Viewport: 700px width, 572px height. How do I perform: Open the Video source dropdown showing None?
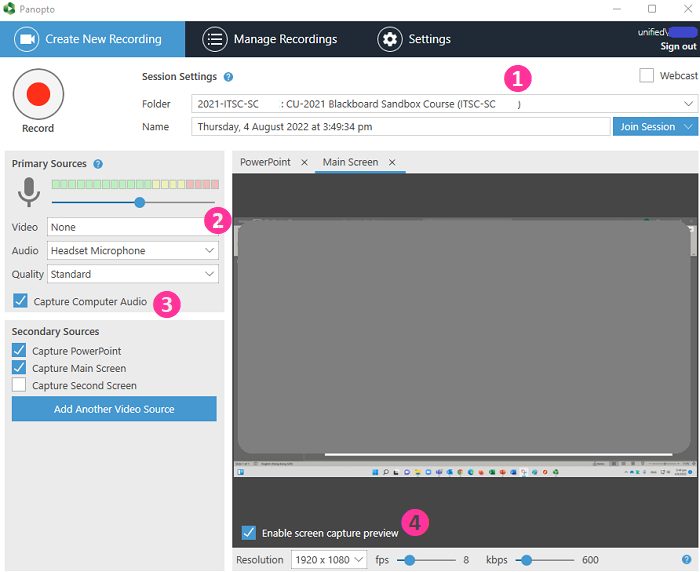[133, 227]
